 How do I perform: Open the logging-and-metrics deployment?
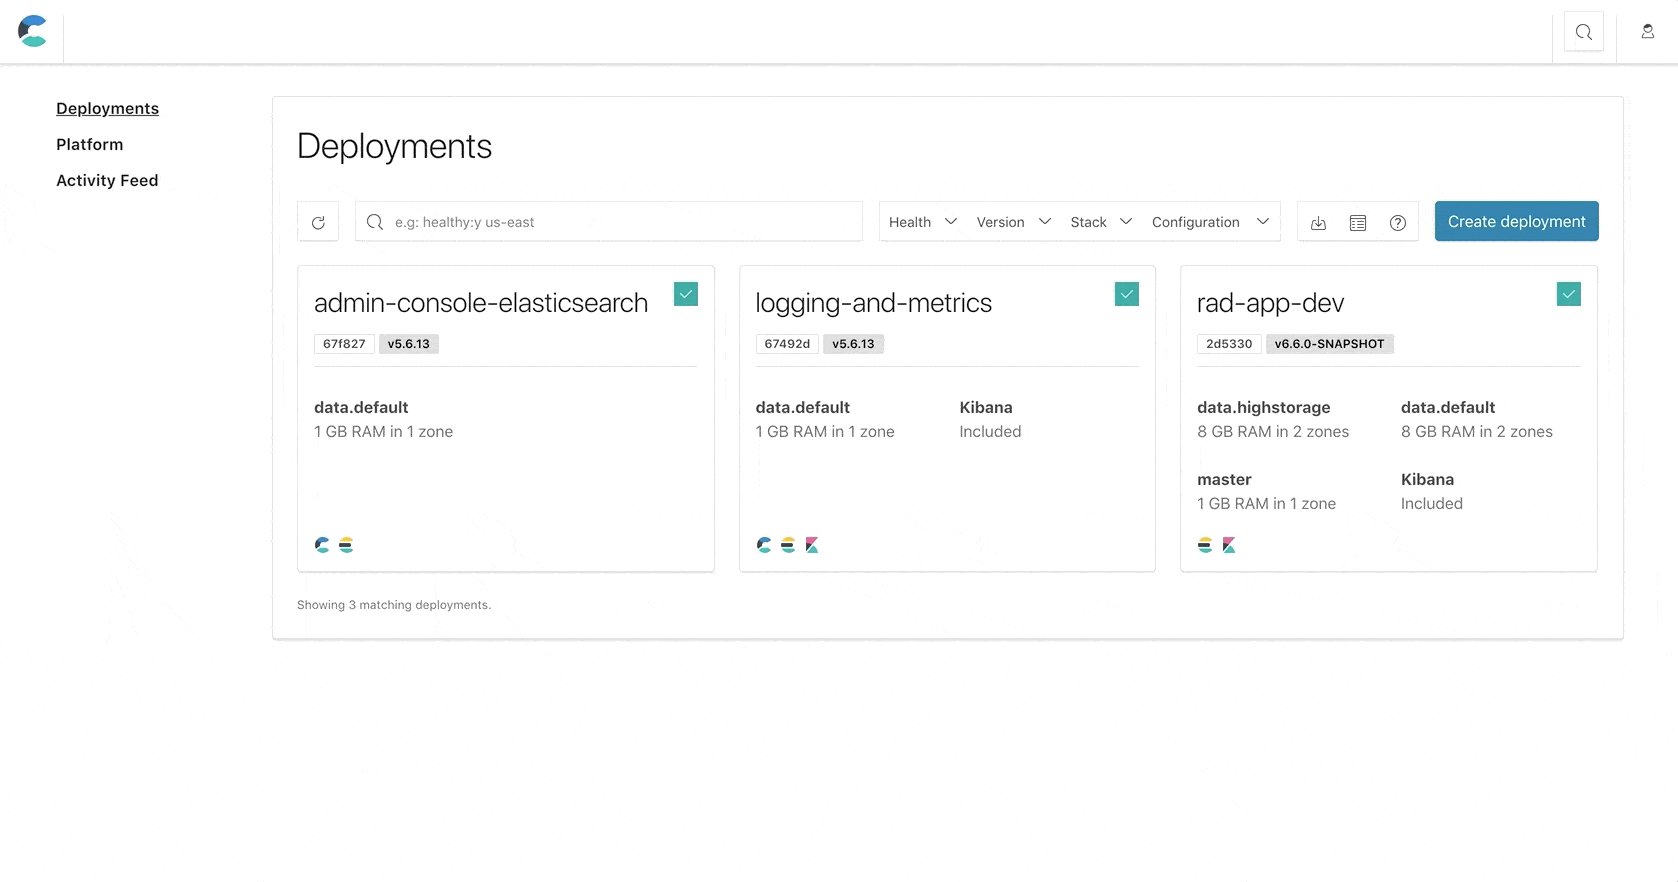[873, 303]
